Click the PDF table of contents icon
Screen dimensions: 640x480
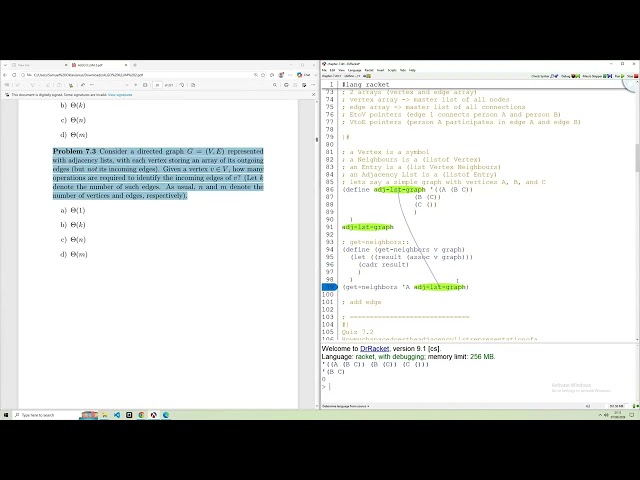point(7,85)
